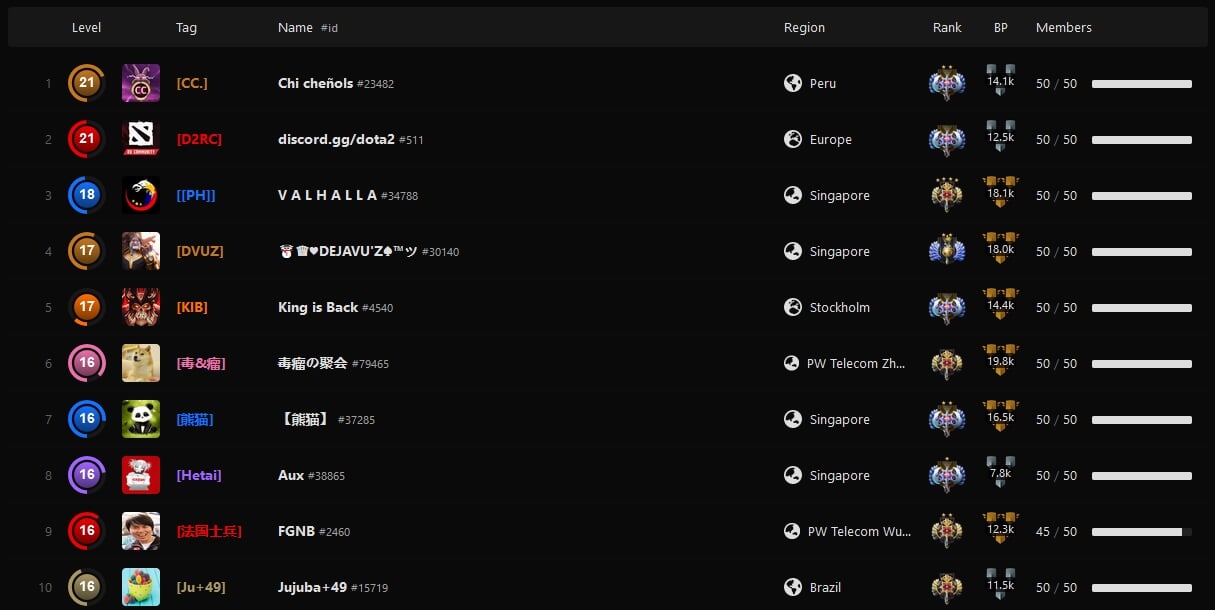
Task: Click the BP badge icon for Aux guild
Action: 1000,474
